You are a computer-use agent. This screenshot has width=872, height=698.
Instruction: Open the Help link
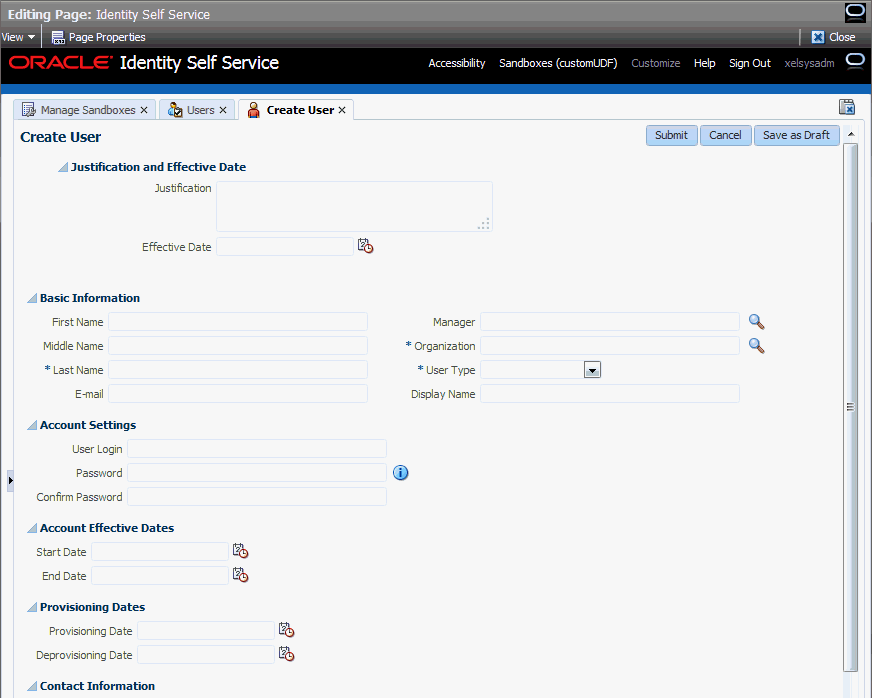704,63
